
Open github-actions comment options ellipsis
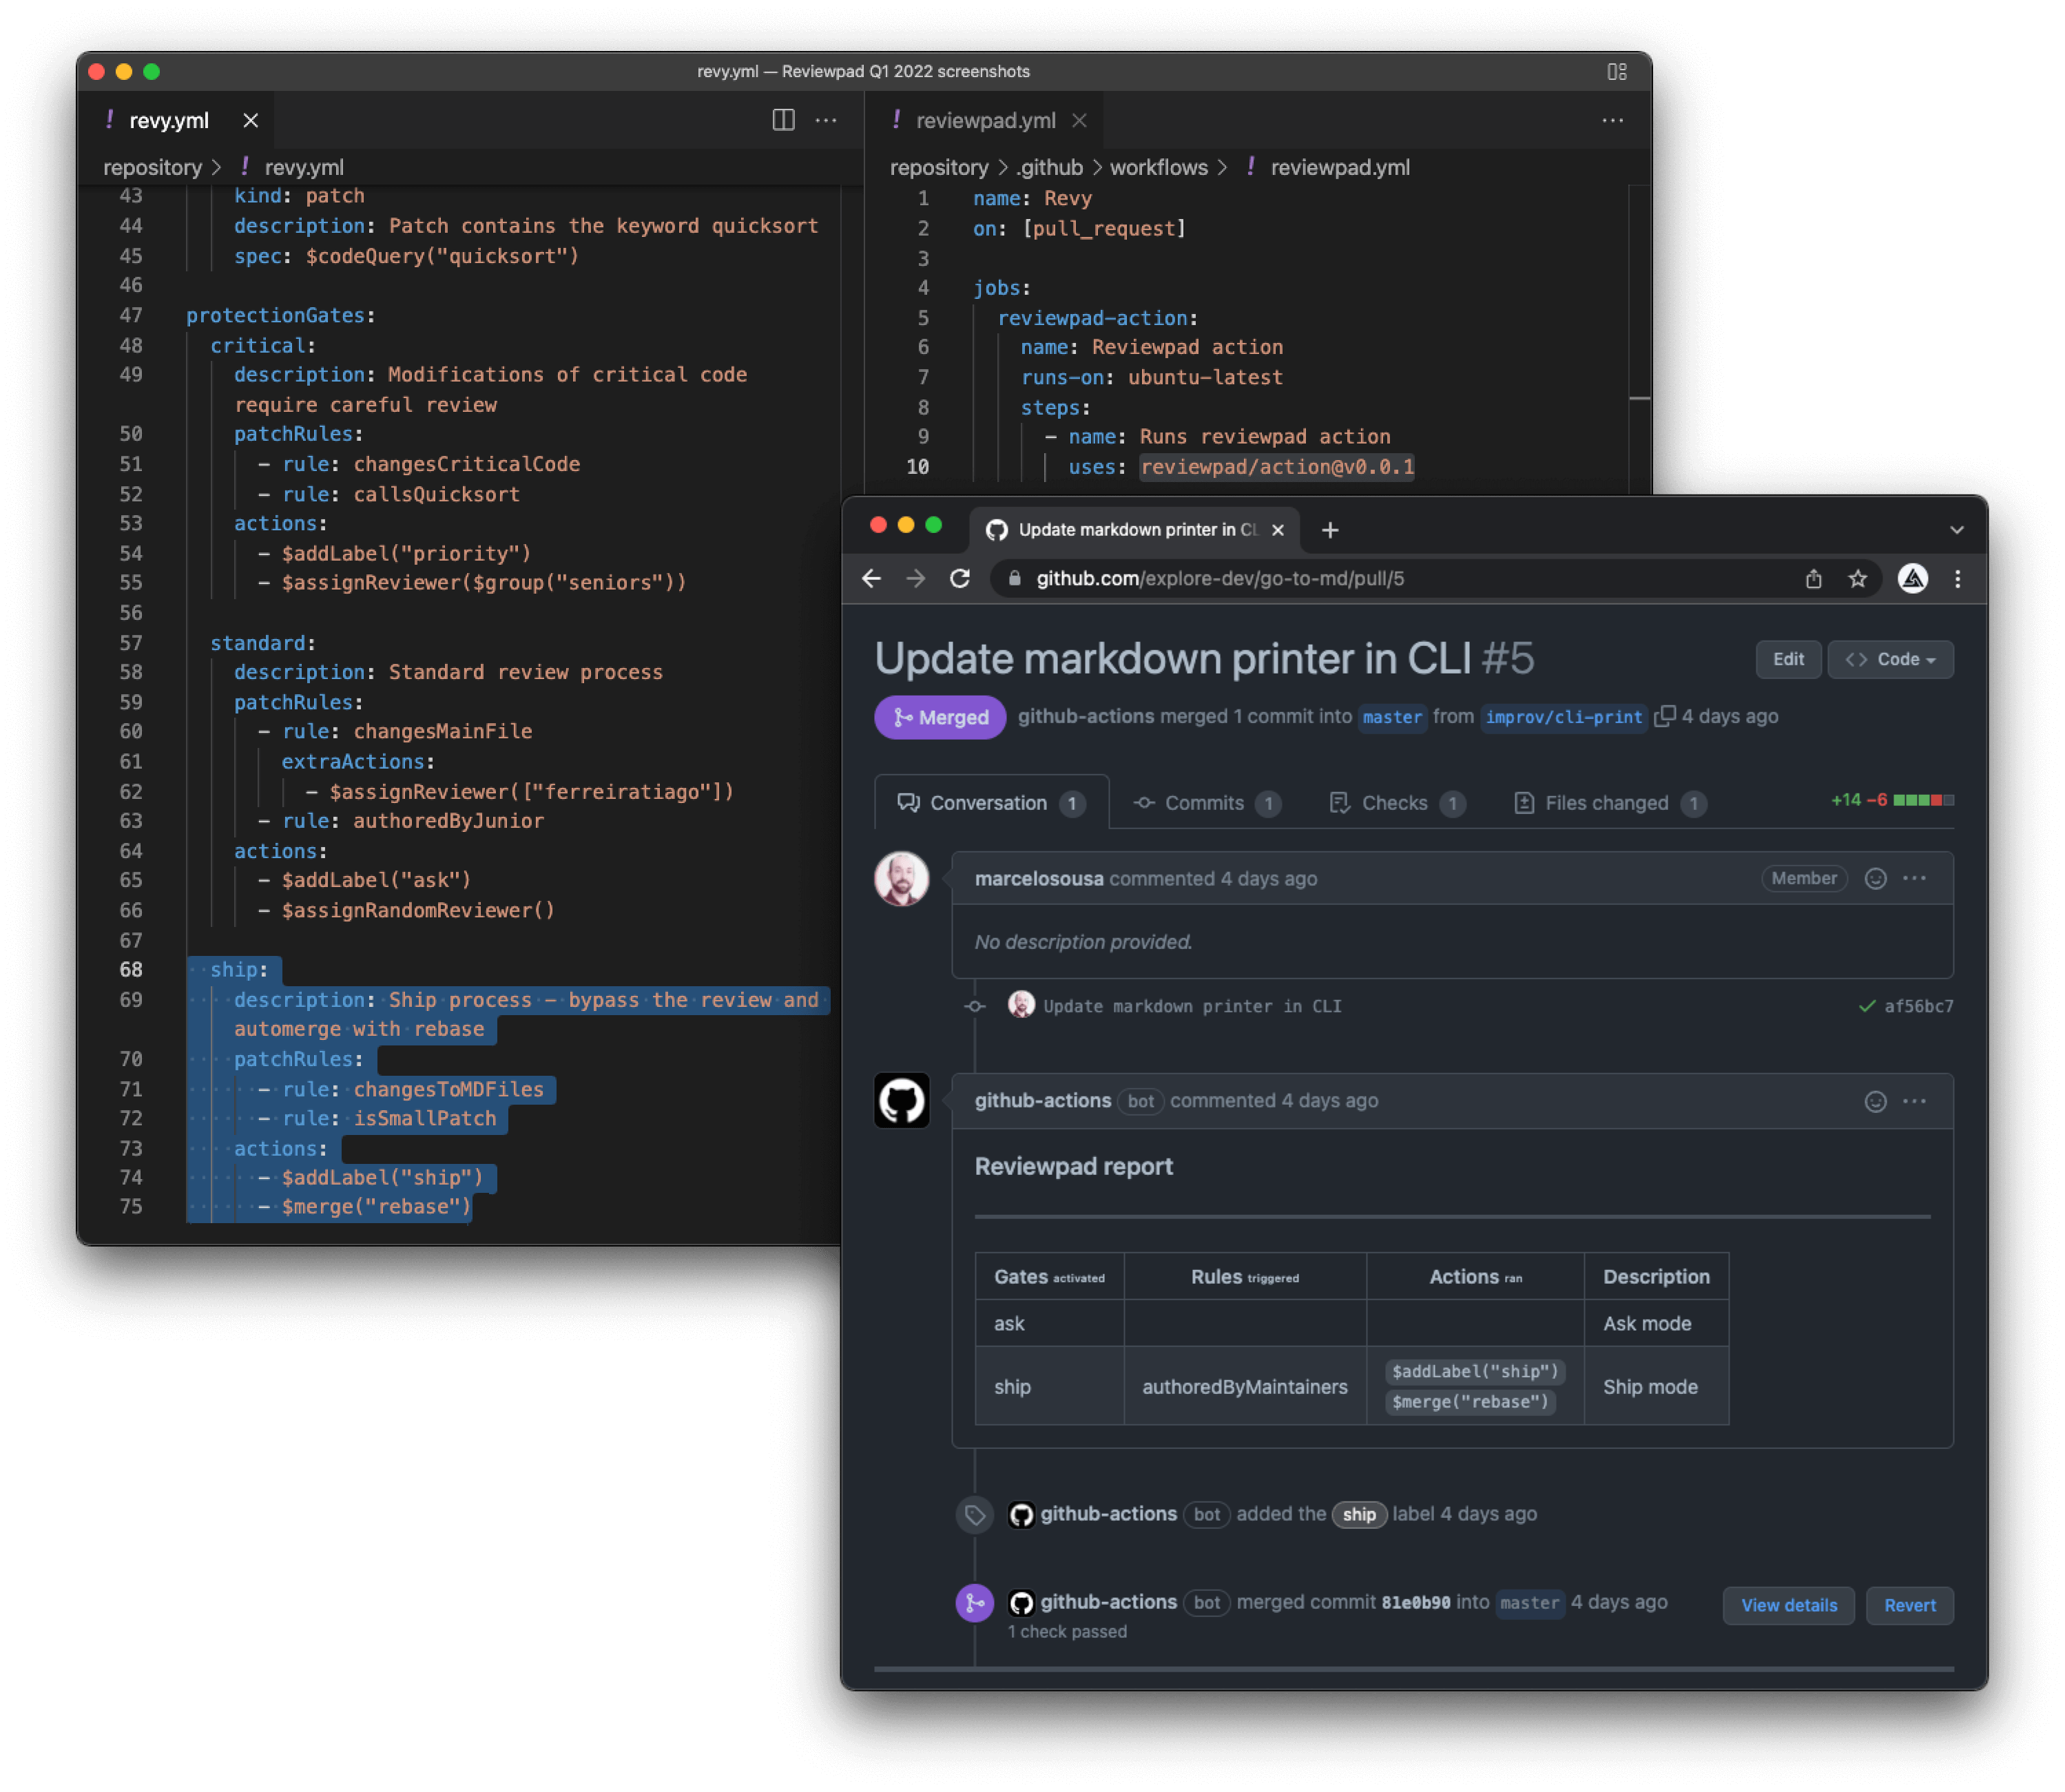coord(1914,1101)
